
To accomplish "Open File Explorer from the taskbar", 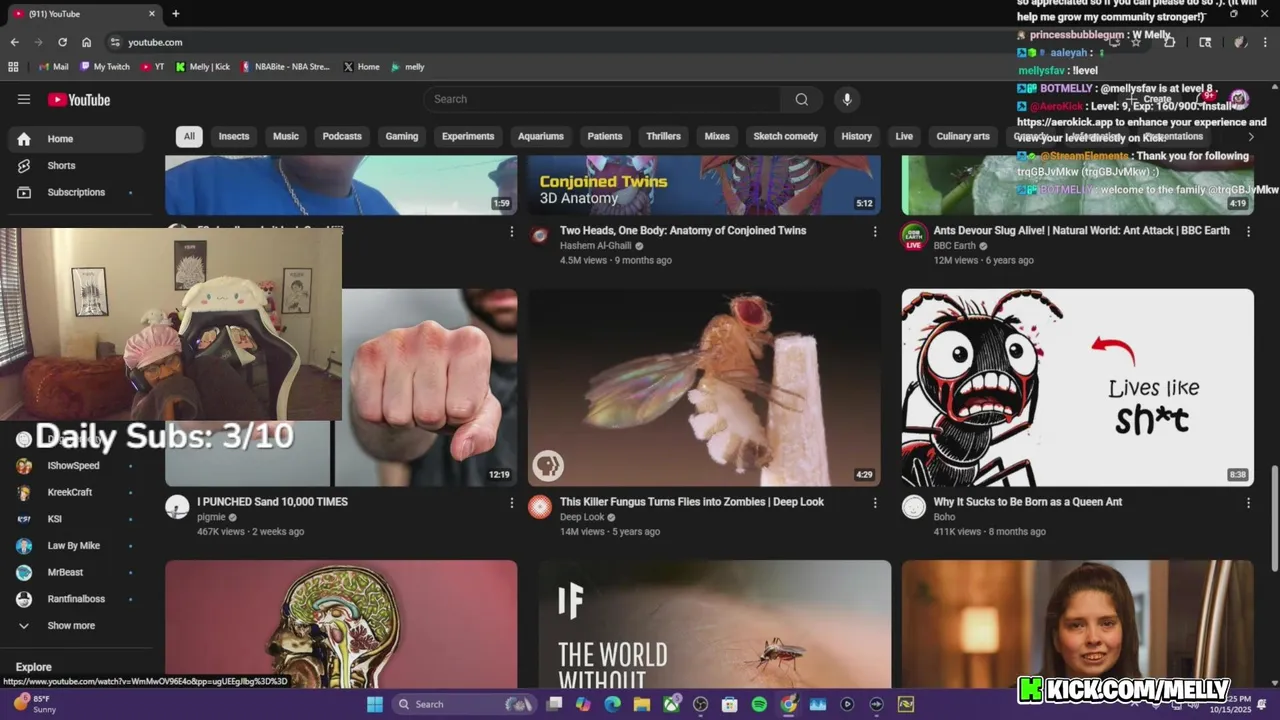I will point(641,704).
